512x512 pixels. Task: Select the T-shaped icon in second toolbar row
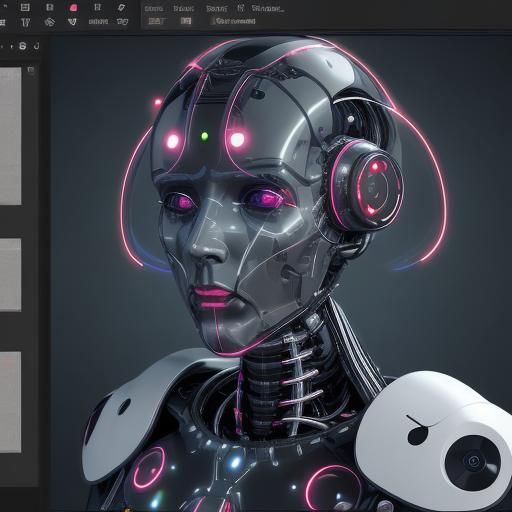coord(25,22)
